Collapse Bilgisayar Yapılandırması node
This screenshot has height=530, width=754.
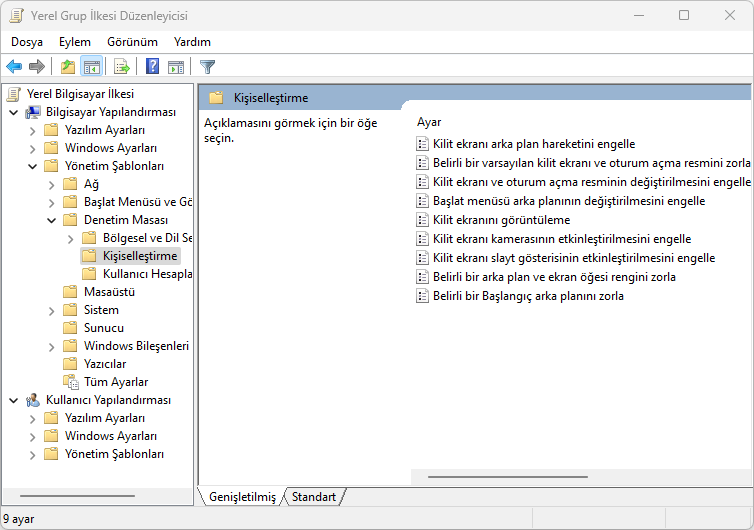14,113
